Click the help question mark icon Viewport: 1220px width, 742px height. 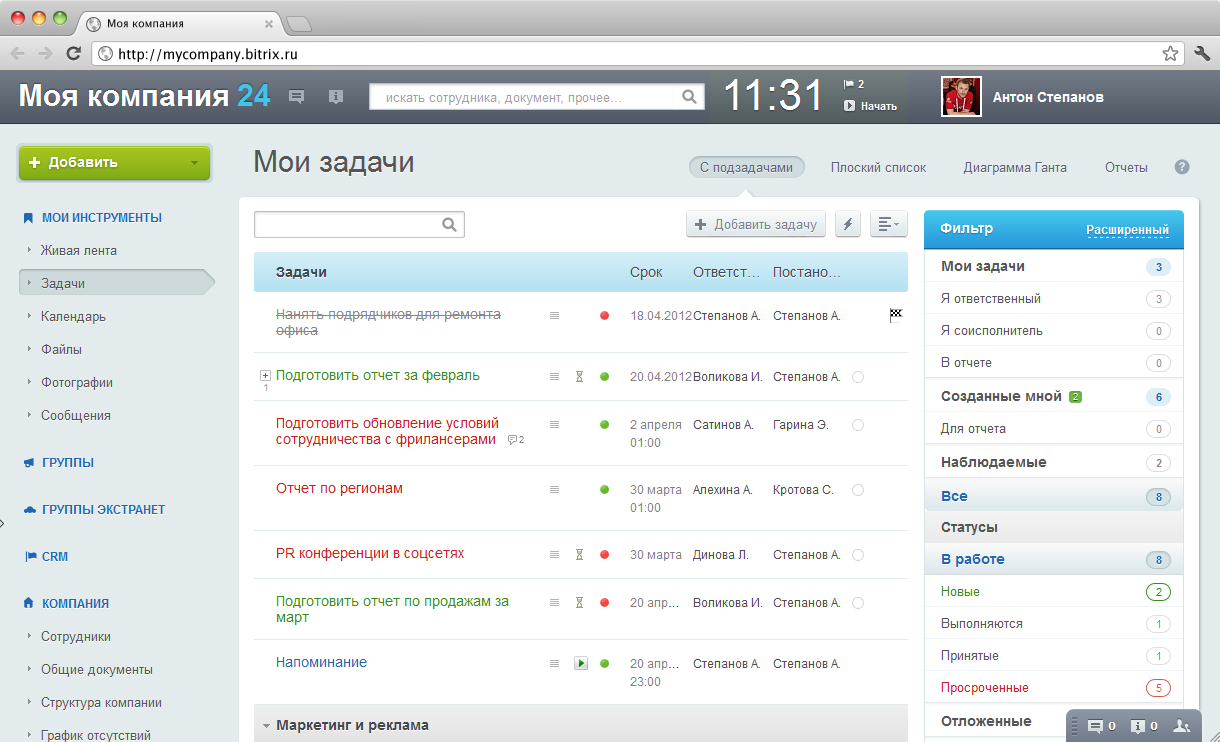click(x=1182, y=167)
